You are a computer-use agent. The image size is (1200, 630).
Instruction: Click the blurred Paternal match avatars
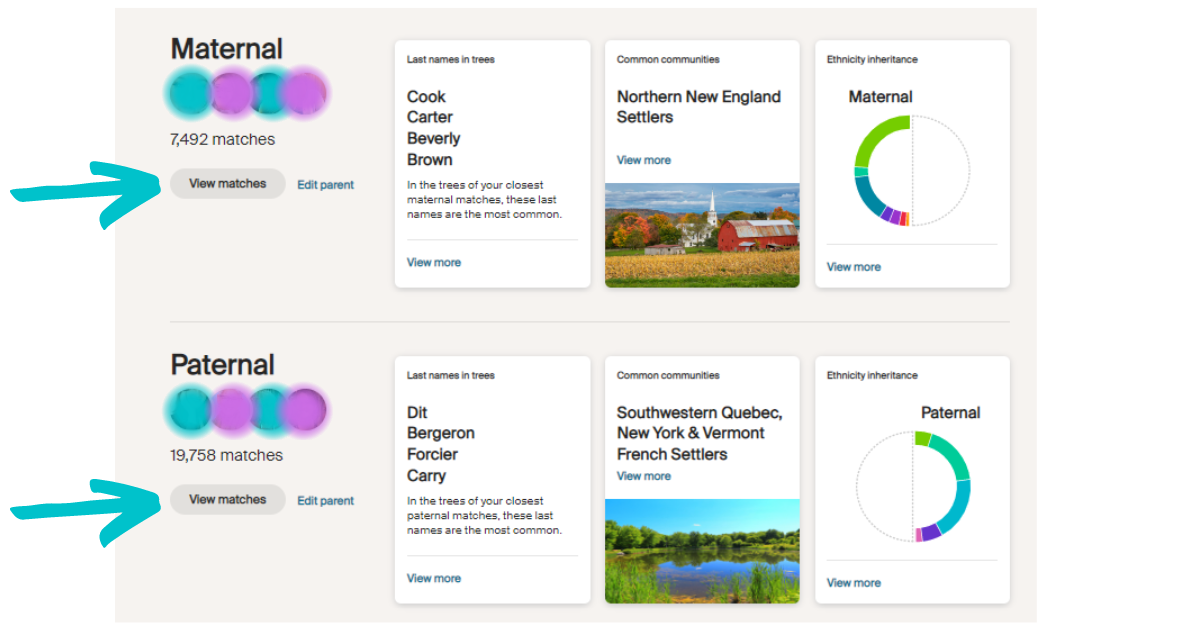tap(246, 409)
